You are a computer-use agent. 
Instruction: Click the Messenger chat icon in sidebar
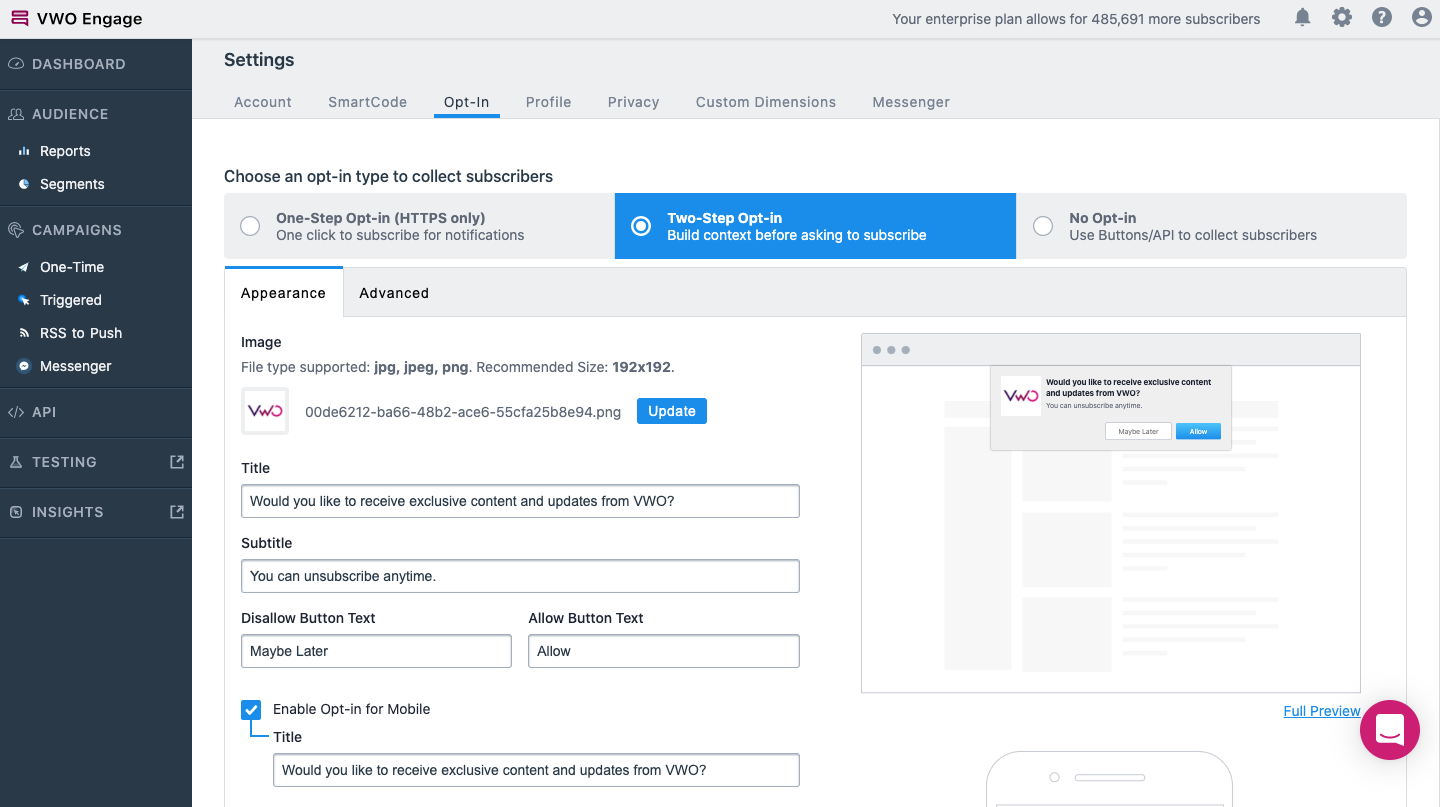pyautogui.click(x=24, y=366)
